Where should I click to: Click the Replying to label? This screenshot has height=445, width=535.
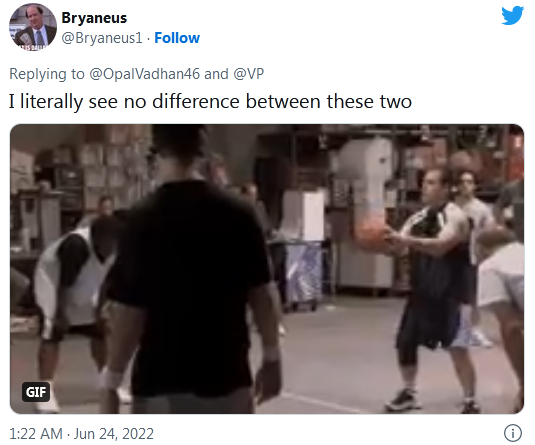pyautogui.click(x=47, y=74)
